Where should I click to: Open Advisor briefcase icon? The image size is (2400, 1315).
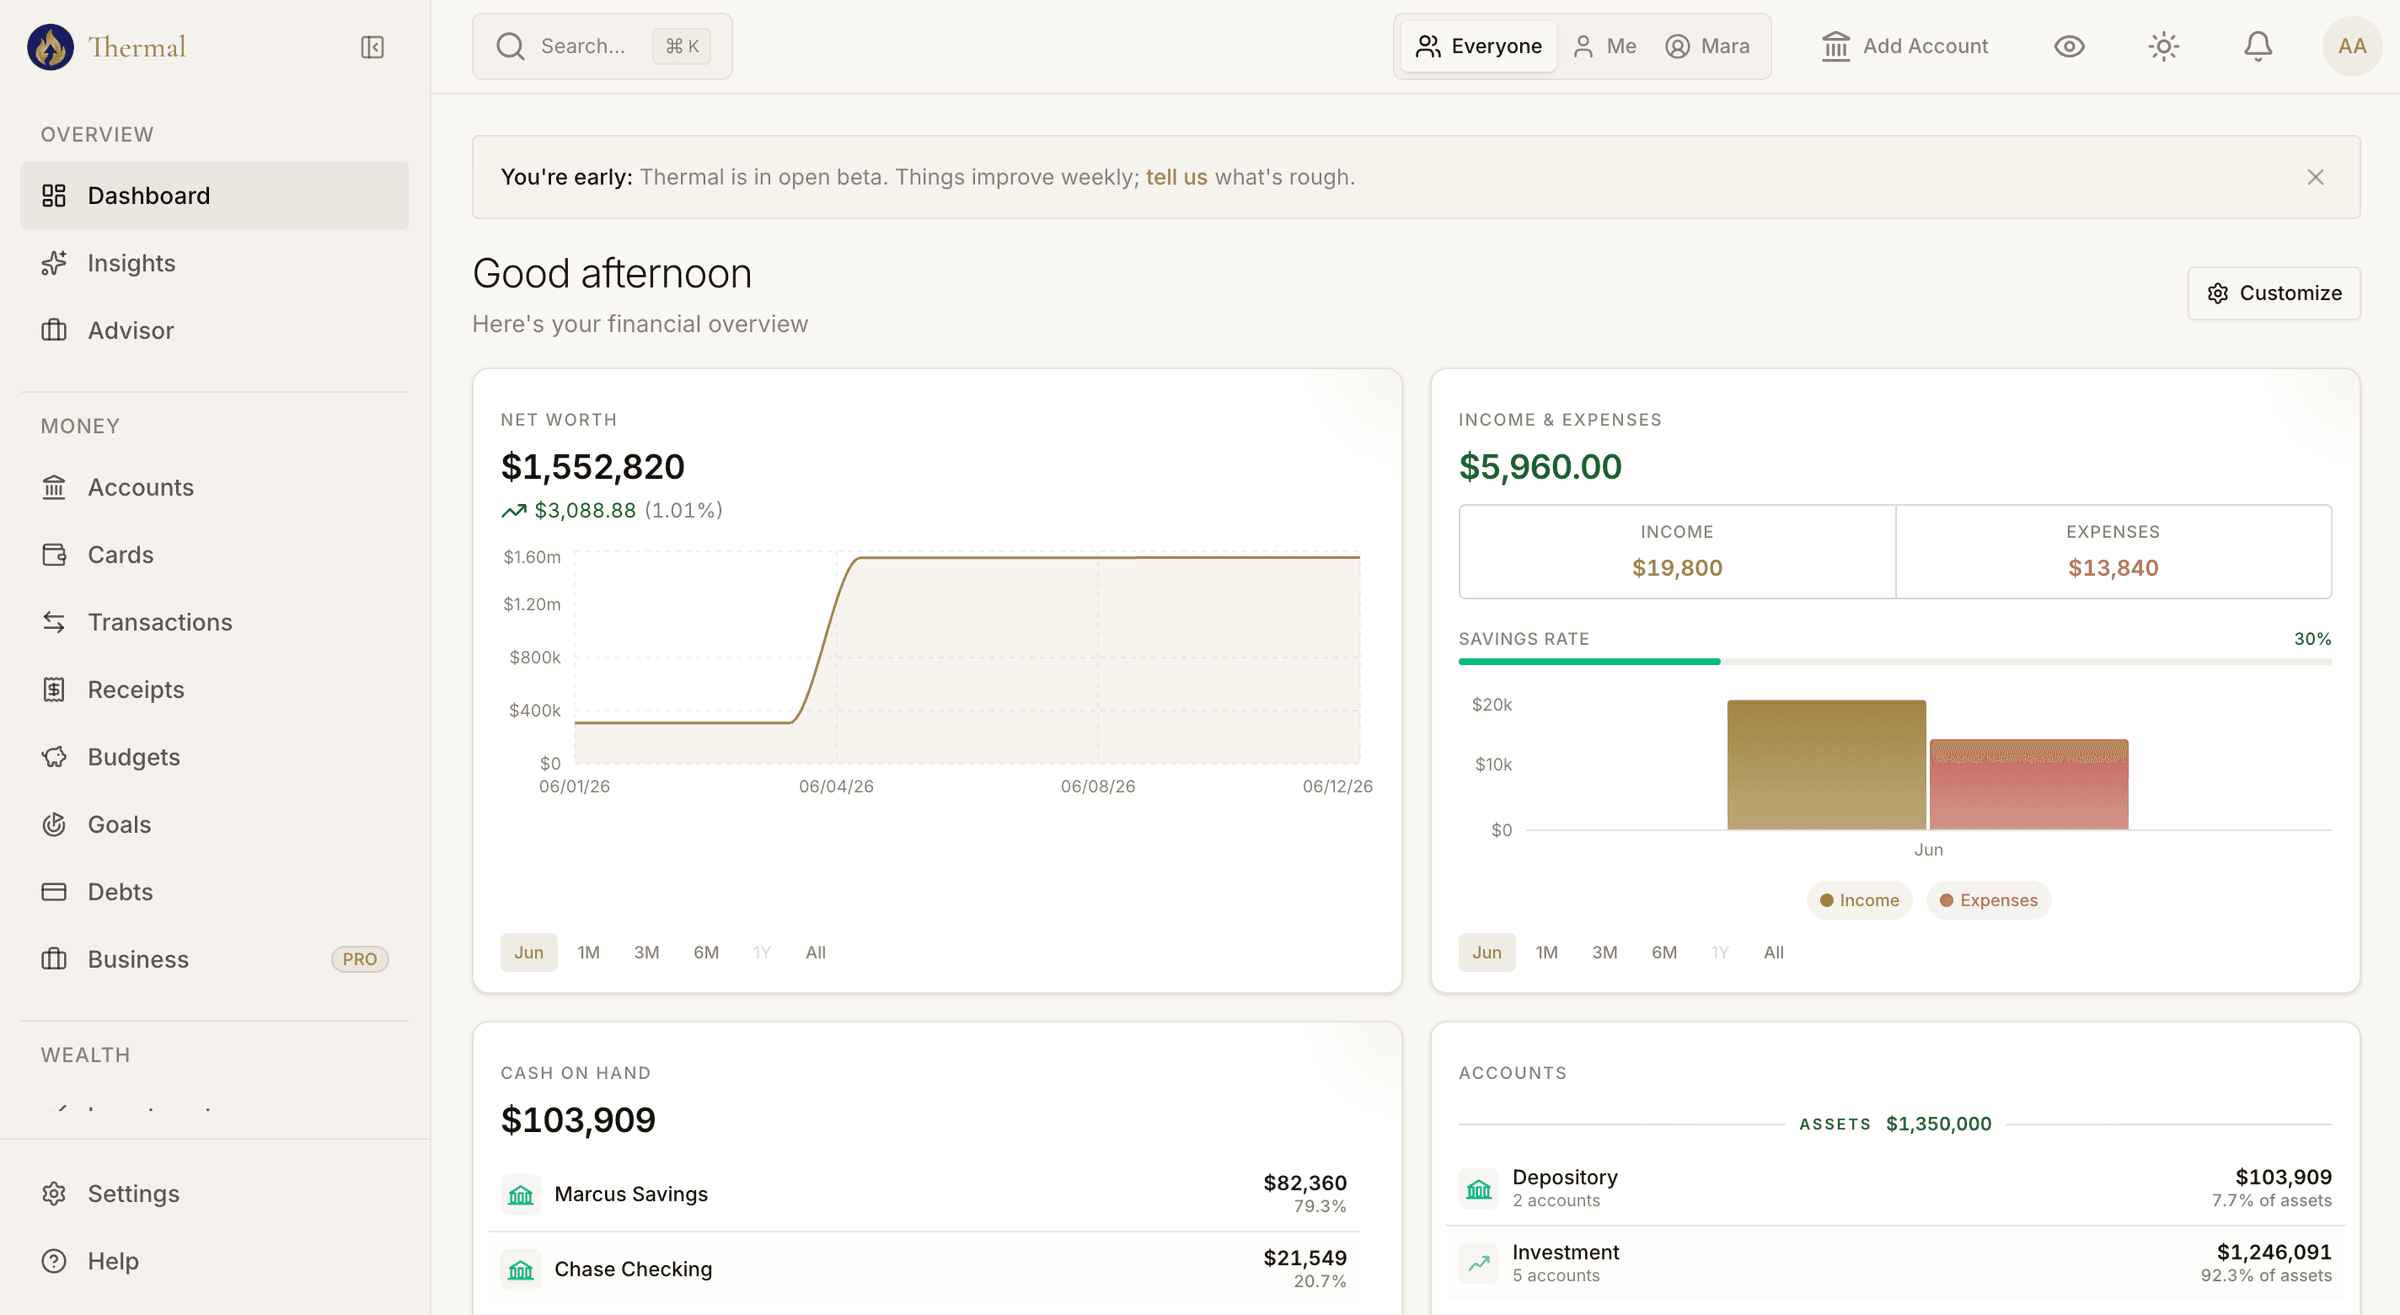click(x=54, y=330)
